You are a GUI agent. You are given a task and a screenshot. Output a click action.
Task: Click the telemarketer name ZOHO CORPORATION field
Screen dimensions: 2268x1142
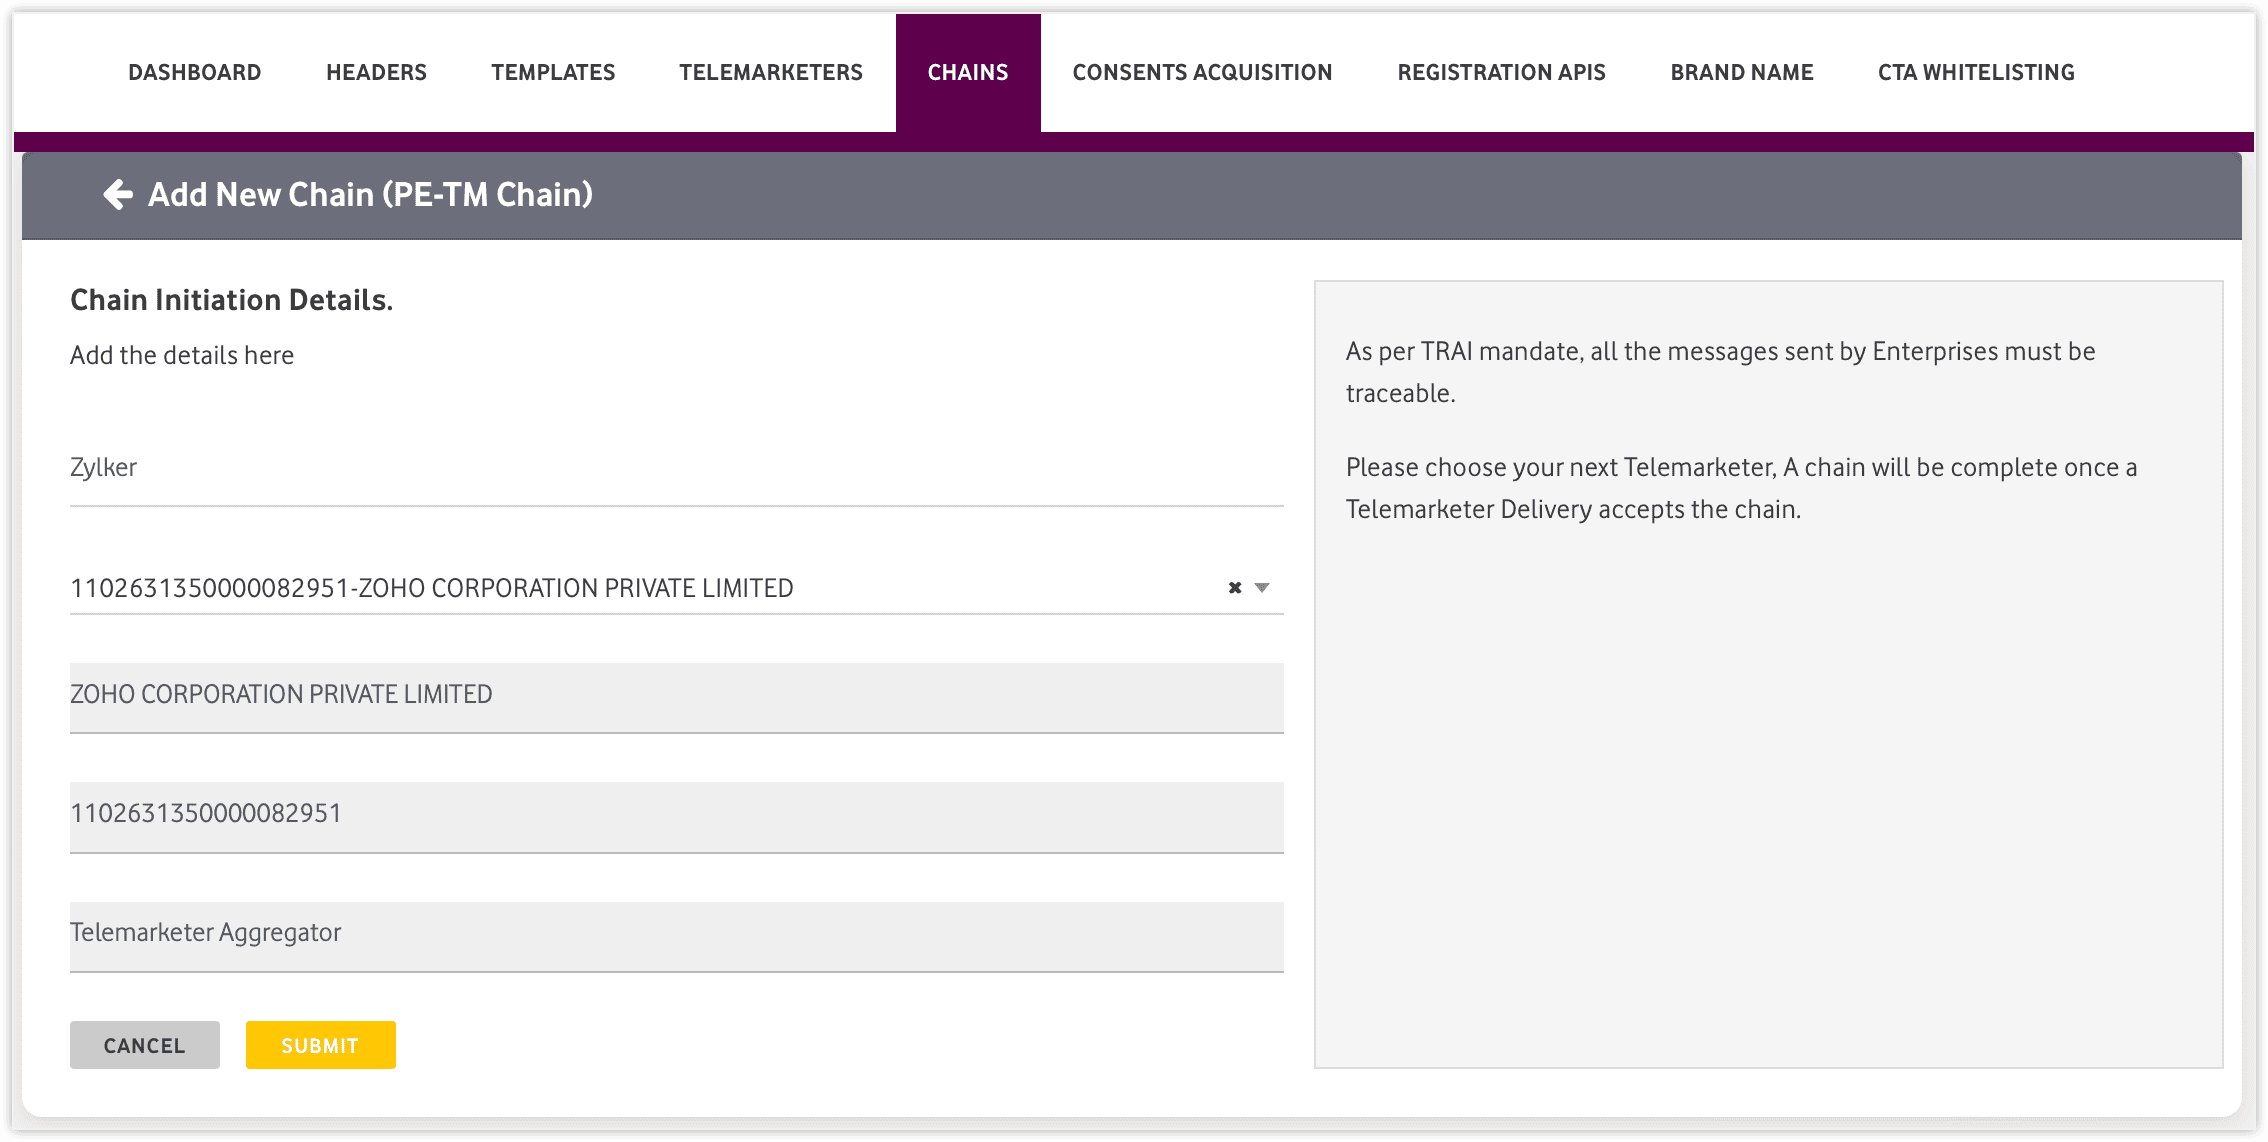[x=676, y=696]
